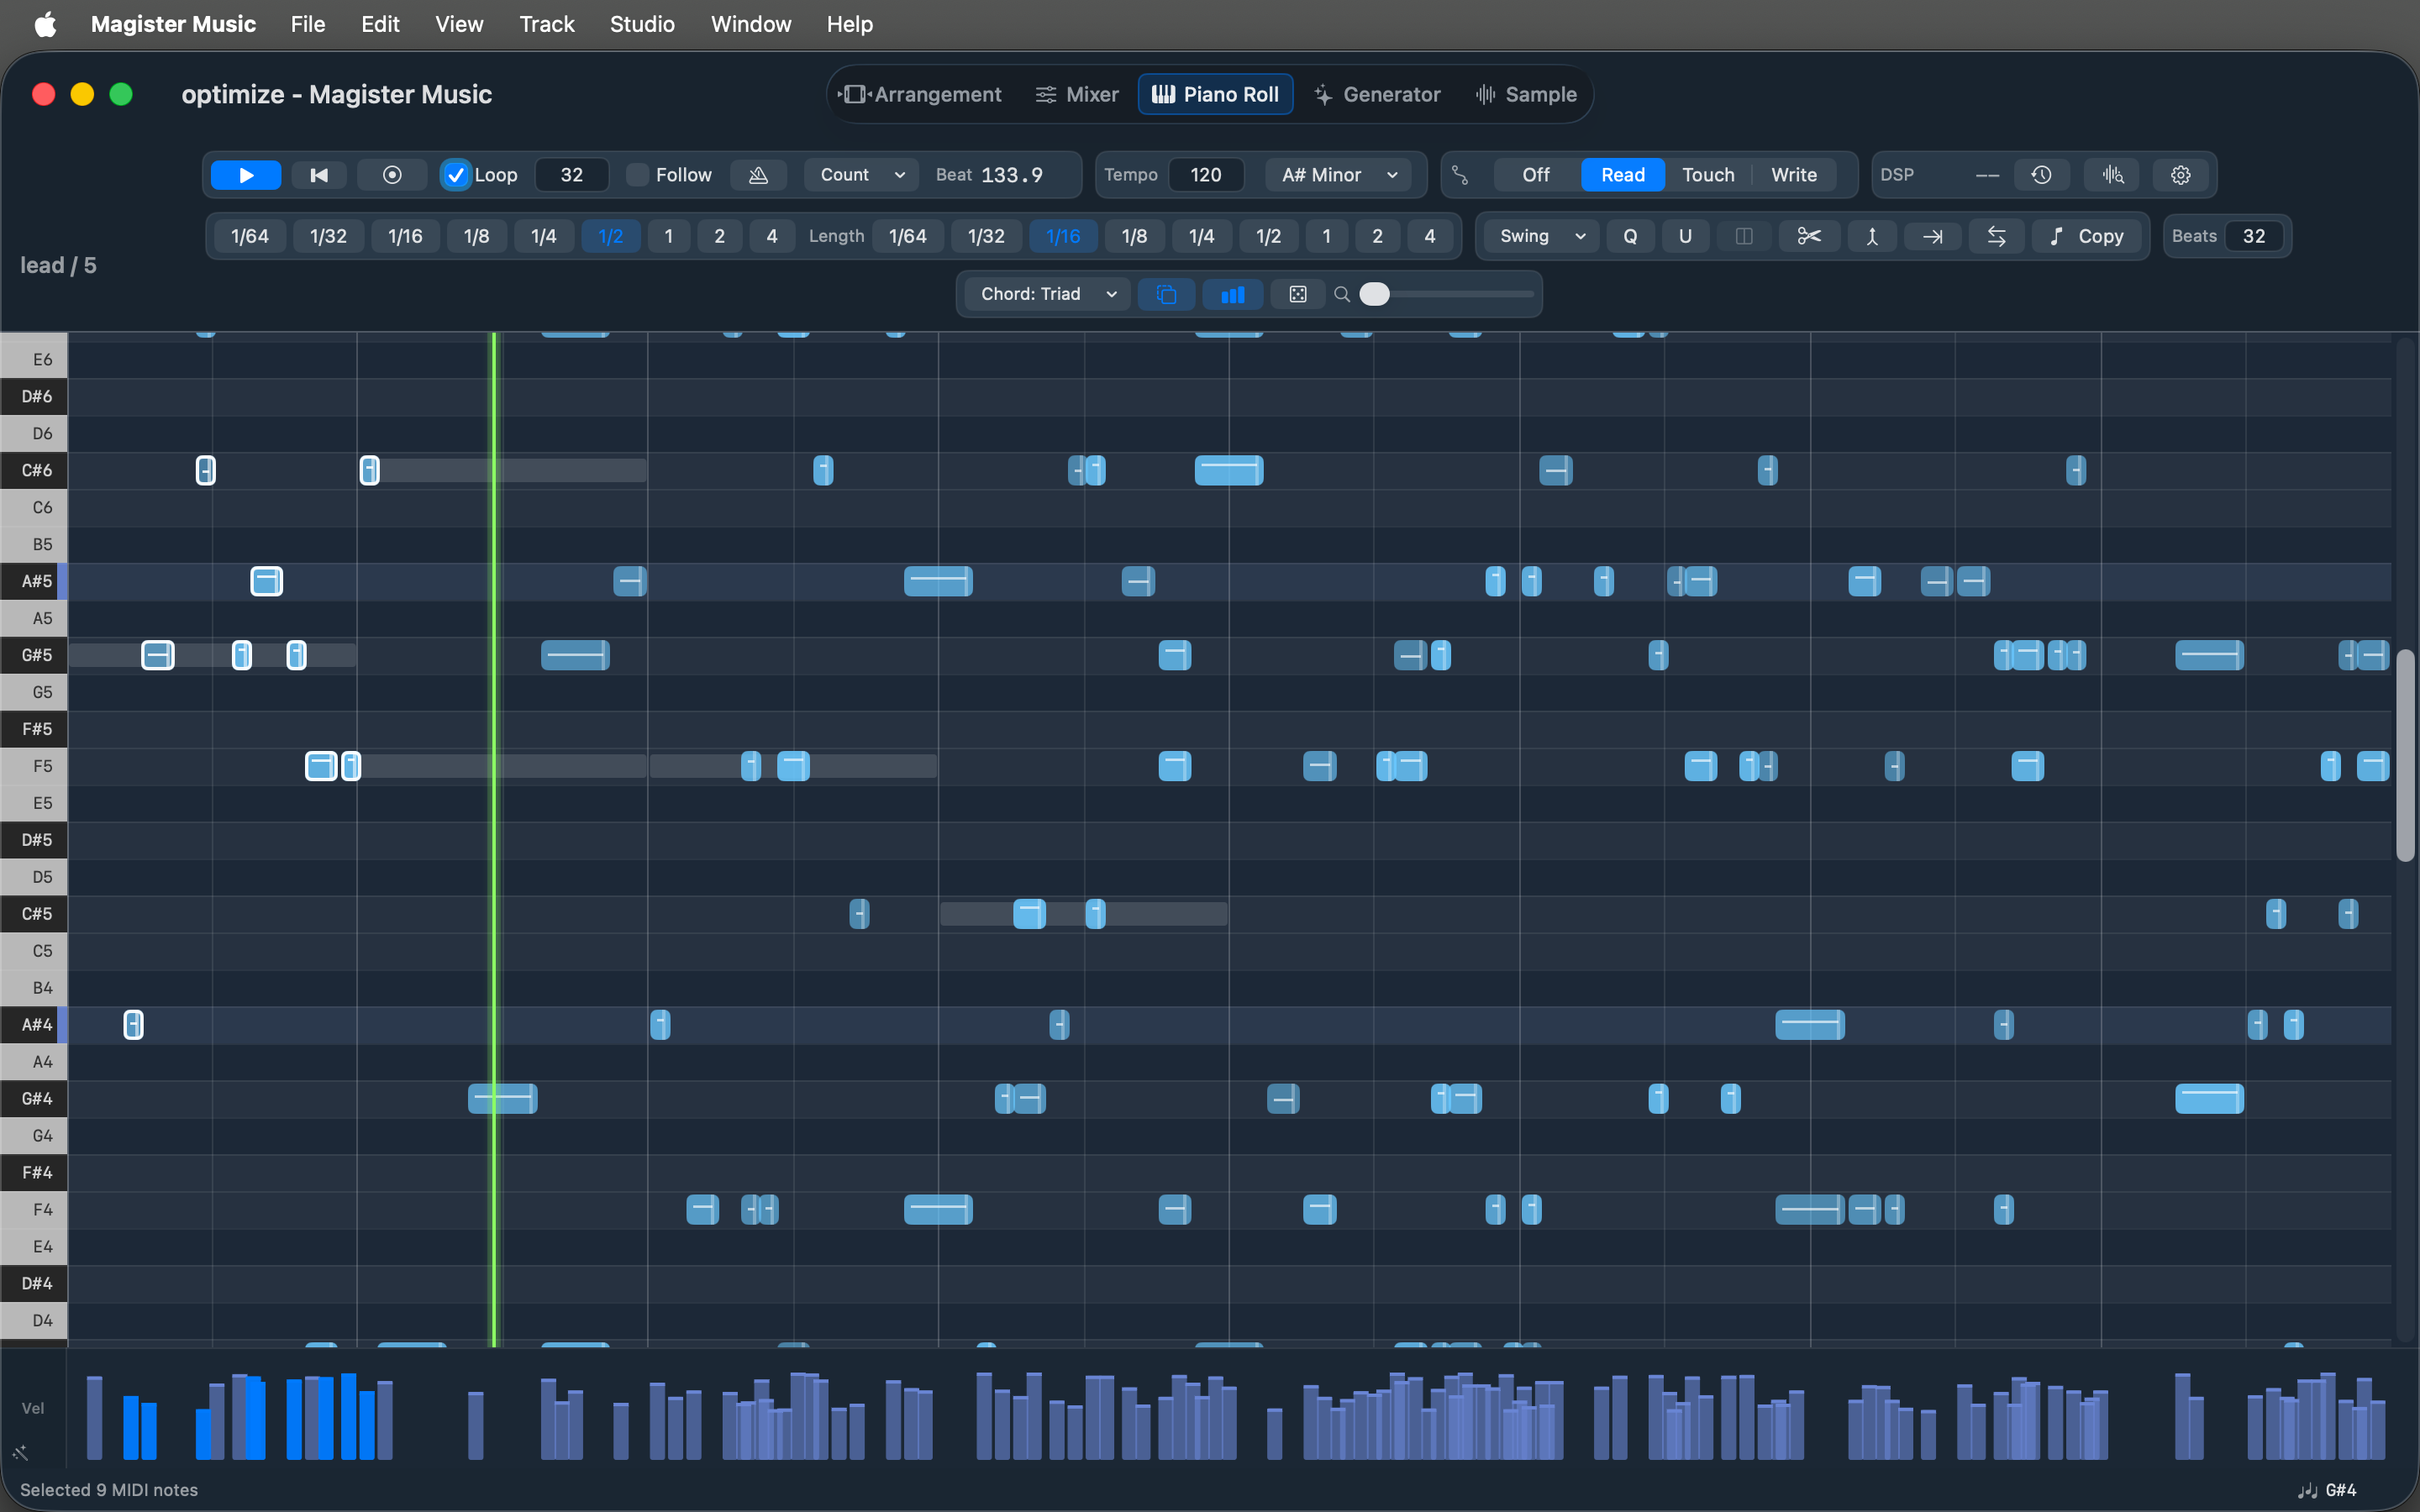The height and width of the screenshot is (1512, 2420).
Task: Click the Q quantize button
Action: click(1630, 236)
